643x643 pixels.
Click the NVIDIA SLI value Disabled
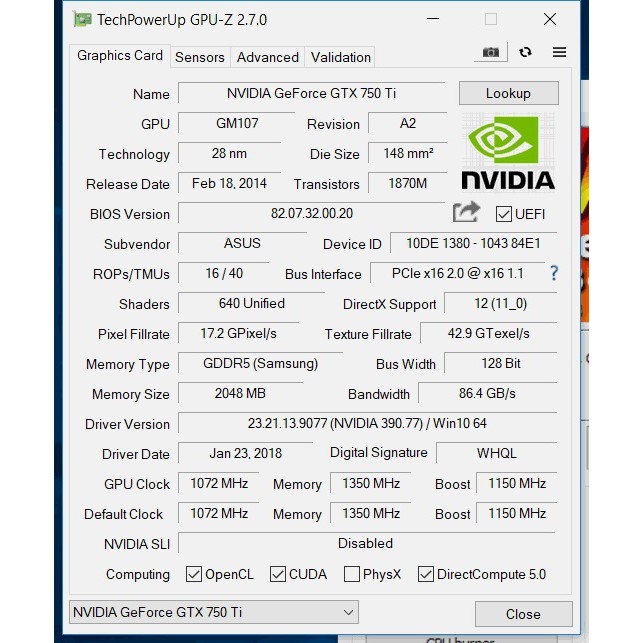365,543
